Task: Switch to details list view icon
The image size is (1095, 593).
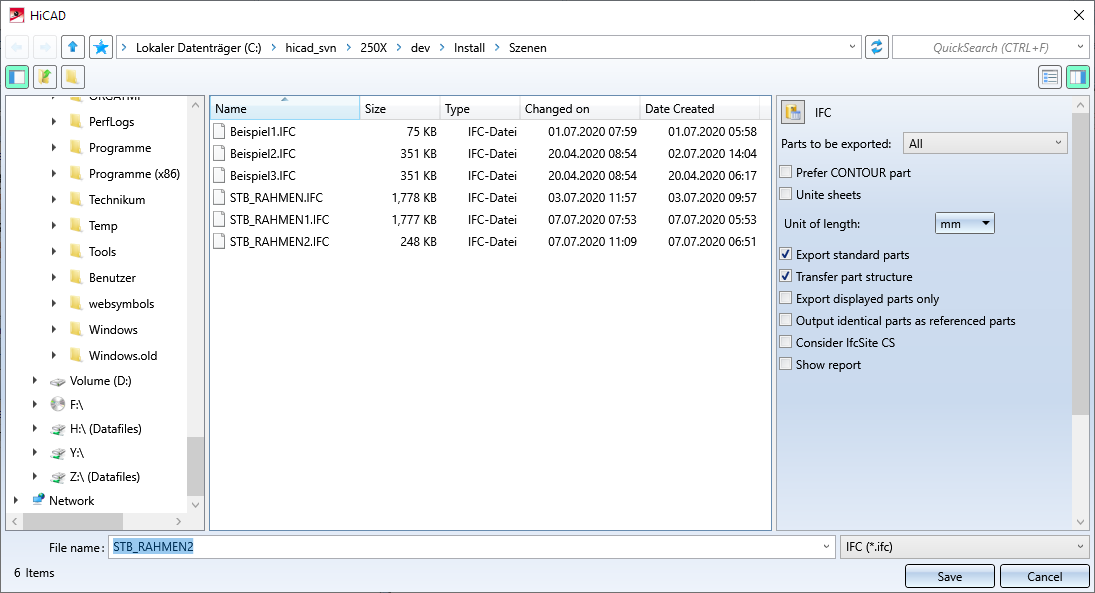Action: [x=1049, y=77]
